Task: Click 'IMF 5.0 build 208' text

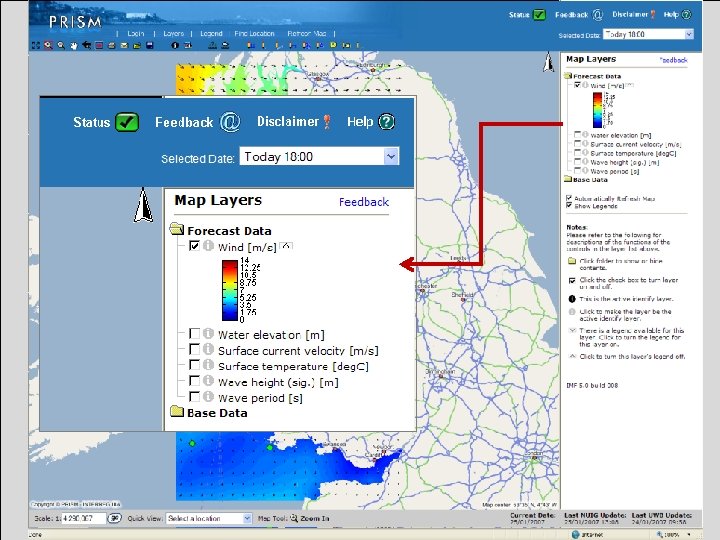Action: tap(592, 385)
